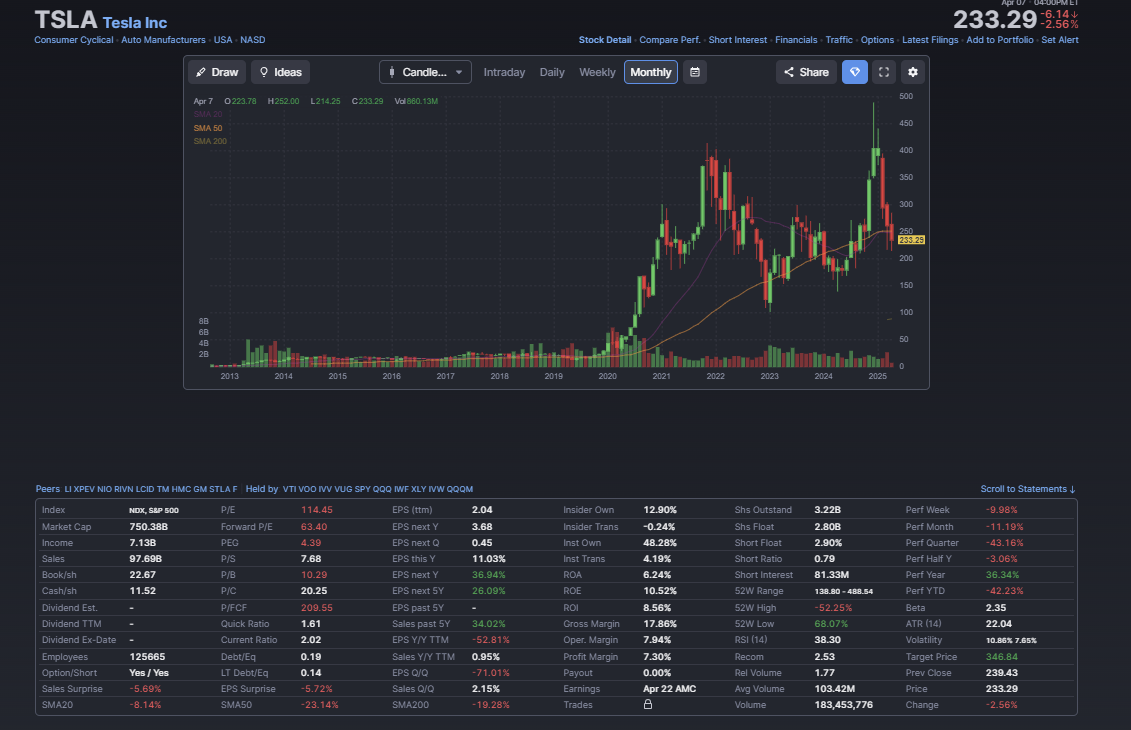Click Employees value 125665
The width and height of the screenshot is (1131, 730).
(x=147, y=656)
